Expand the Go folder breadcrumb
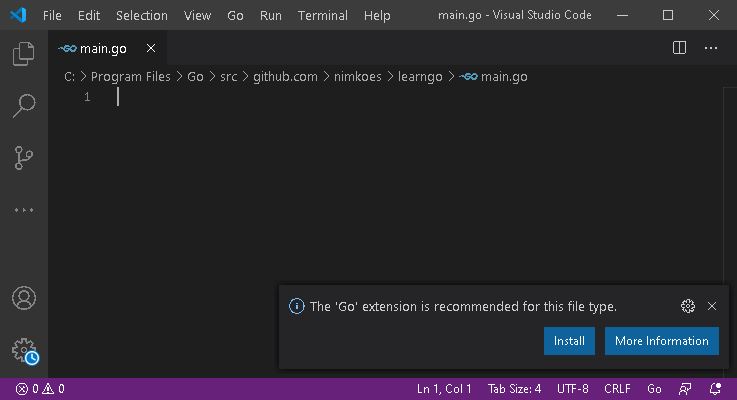This screenshot has width=737, height=400. pyautogui.click(x=195, y=77)
